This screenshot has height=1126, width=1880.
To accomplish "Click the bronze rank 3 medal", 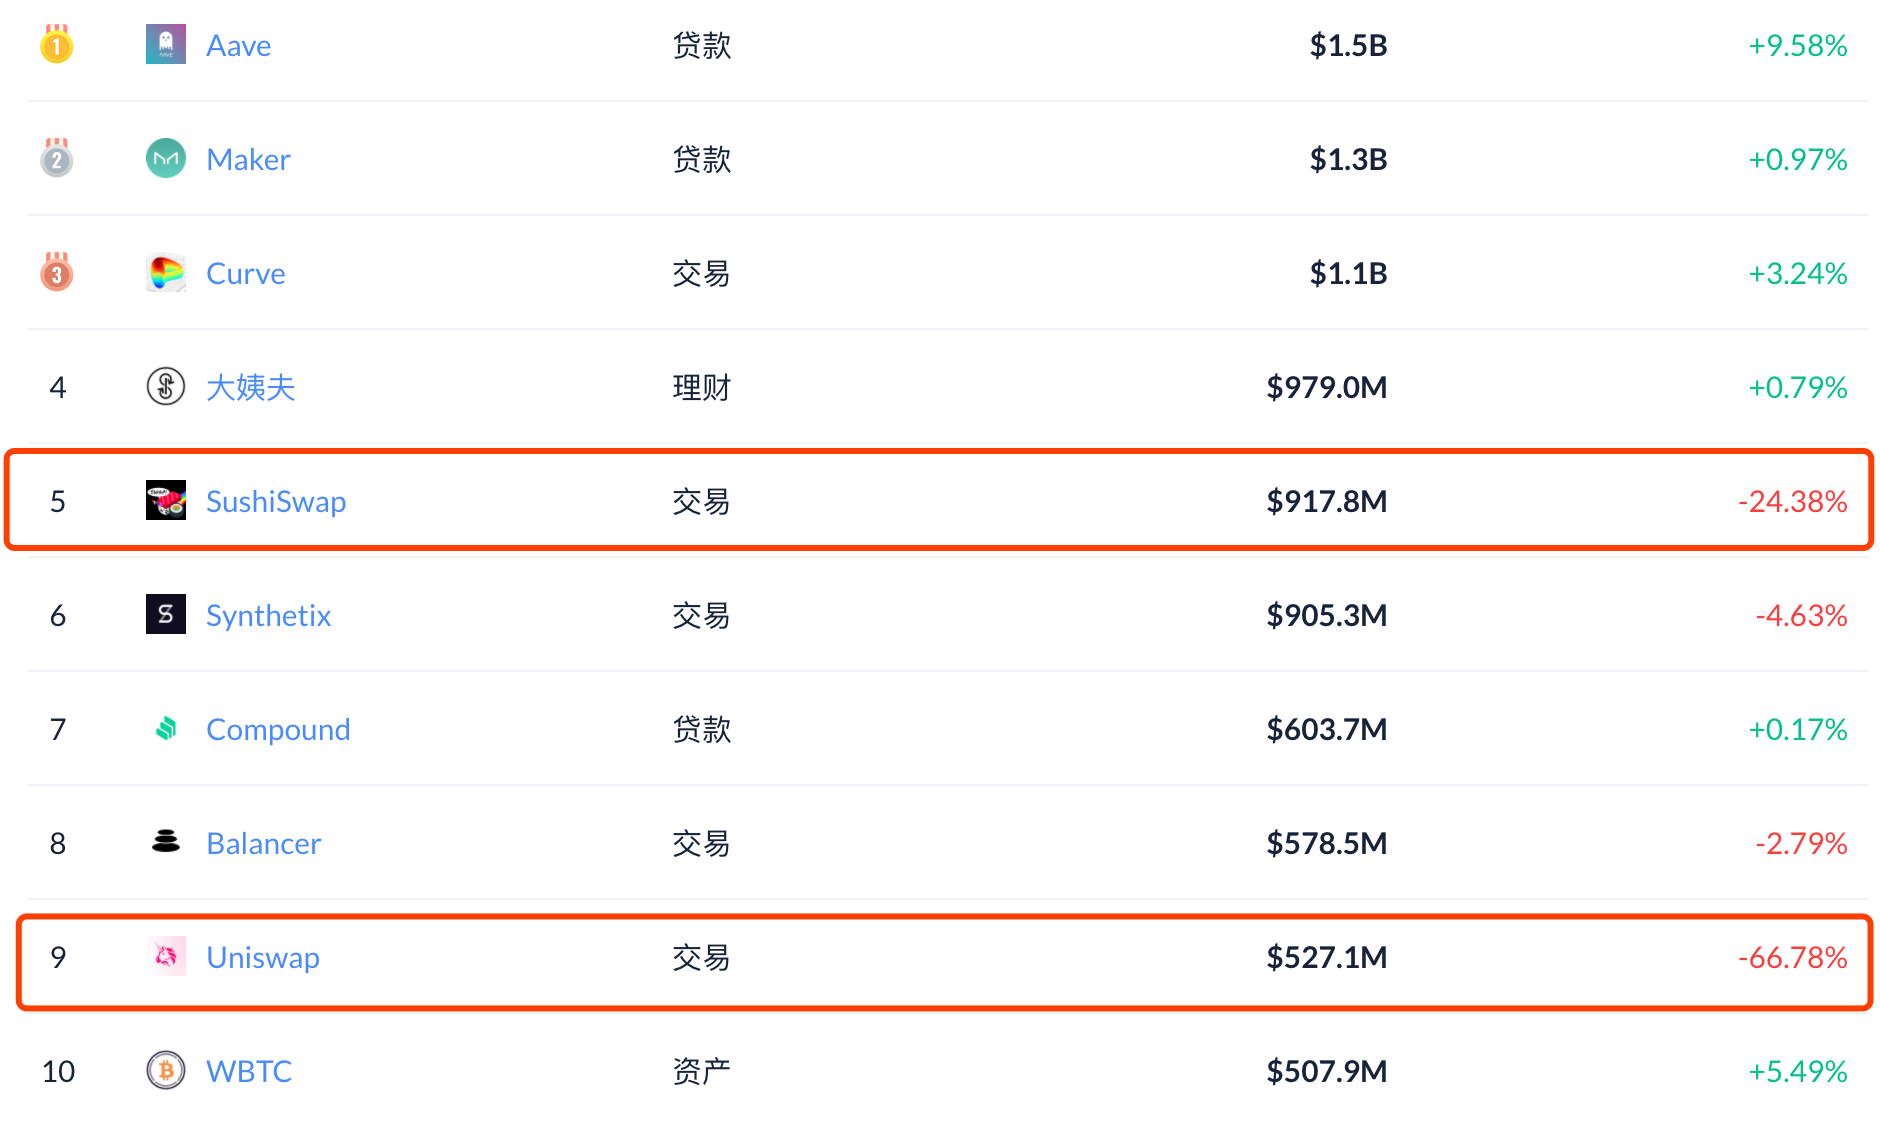I will click(57, 272).
